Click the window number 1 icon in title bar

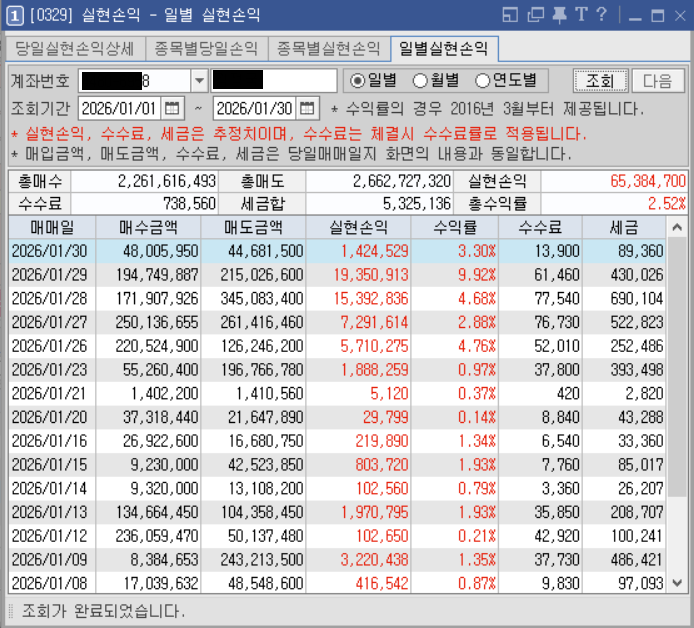click(x=15, y=16)
